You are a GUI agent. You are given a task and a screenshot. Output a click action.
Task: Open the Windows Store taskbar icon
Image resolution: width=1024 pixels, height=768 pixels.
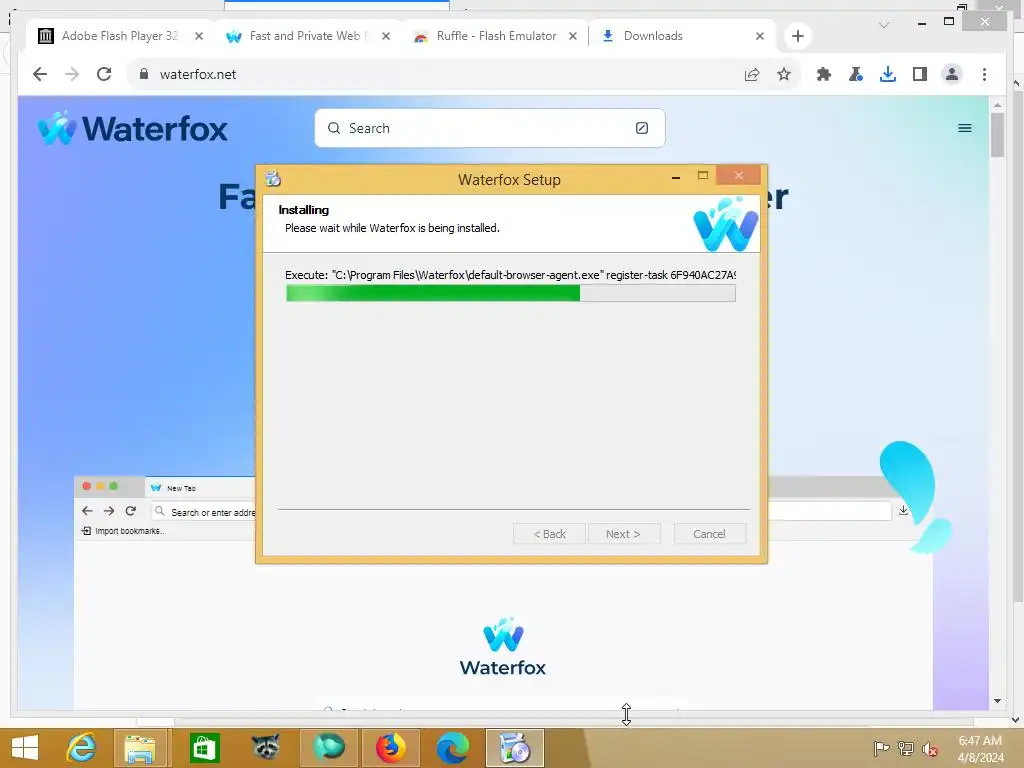pyautogui.click(x=204, y=748)
